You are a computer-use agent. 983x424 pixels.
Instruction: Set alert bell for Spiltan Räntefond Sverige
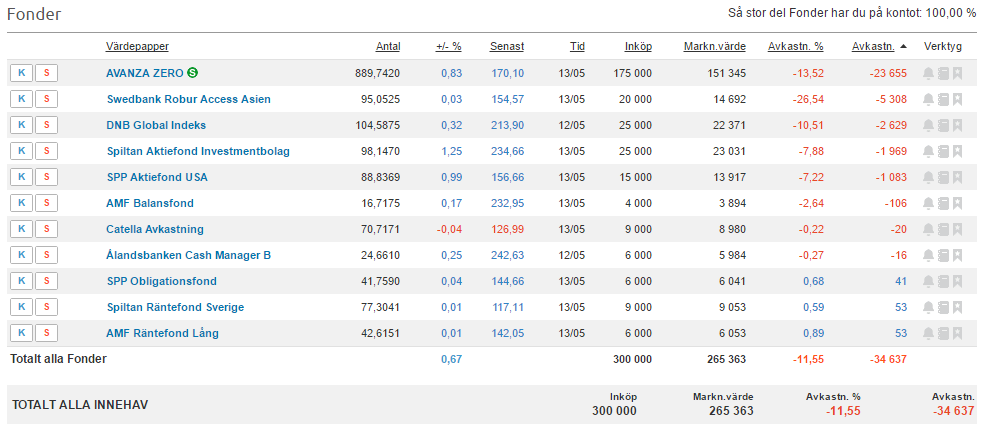928,307
